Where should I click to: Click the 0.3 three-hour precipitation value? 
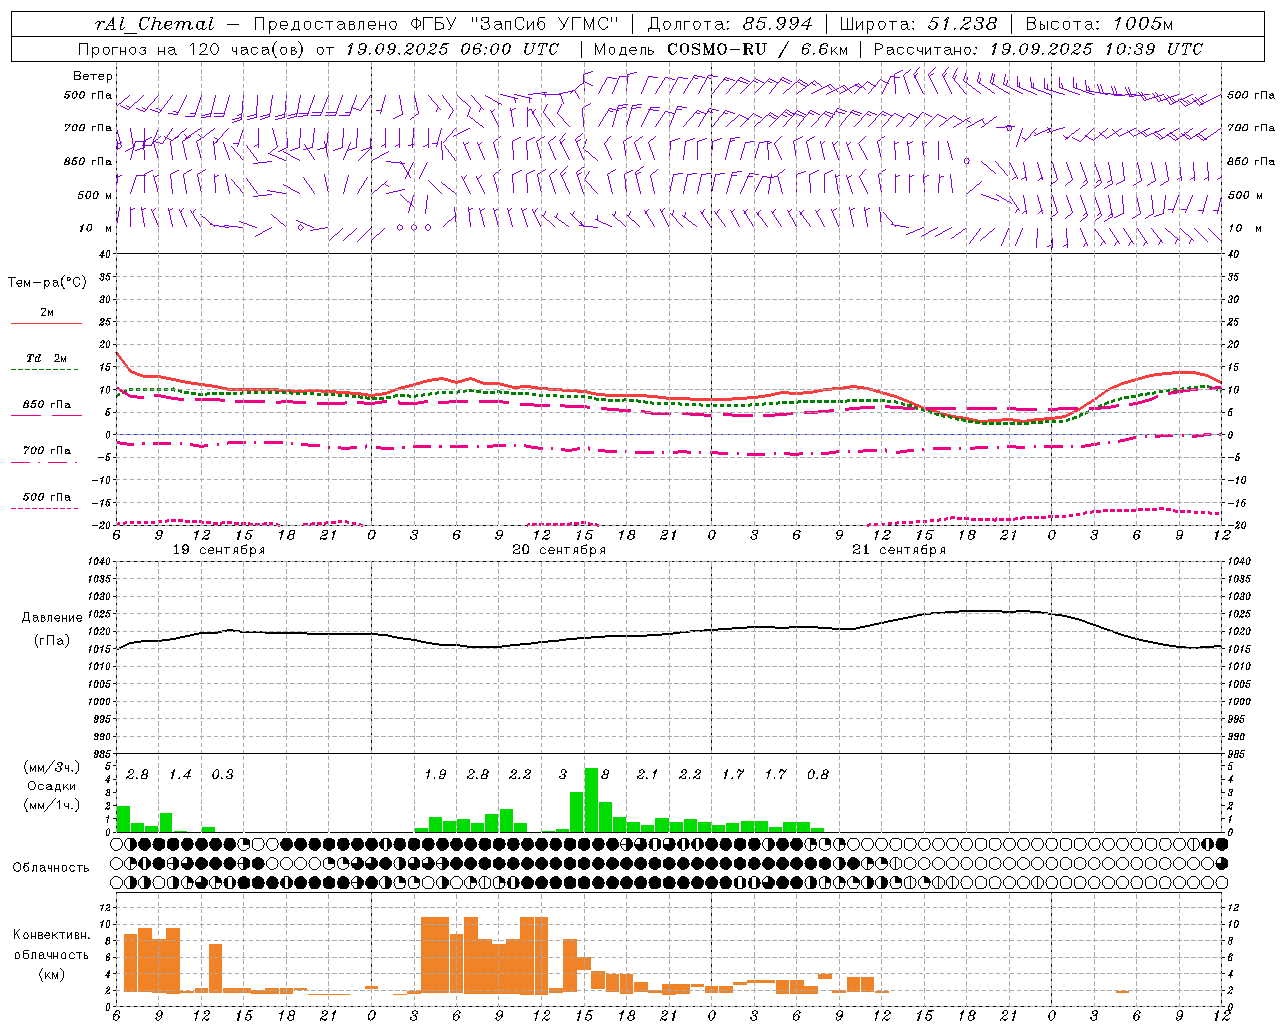click(x=222, y=775)
